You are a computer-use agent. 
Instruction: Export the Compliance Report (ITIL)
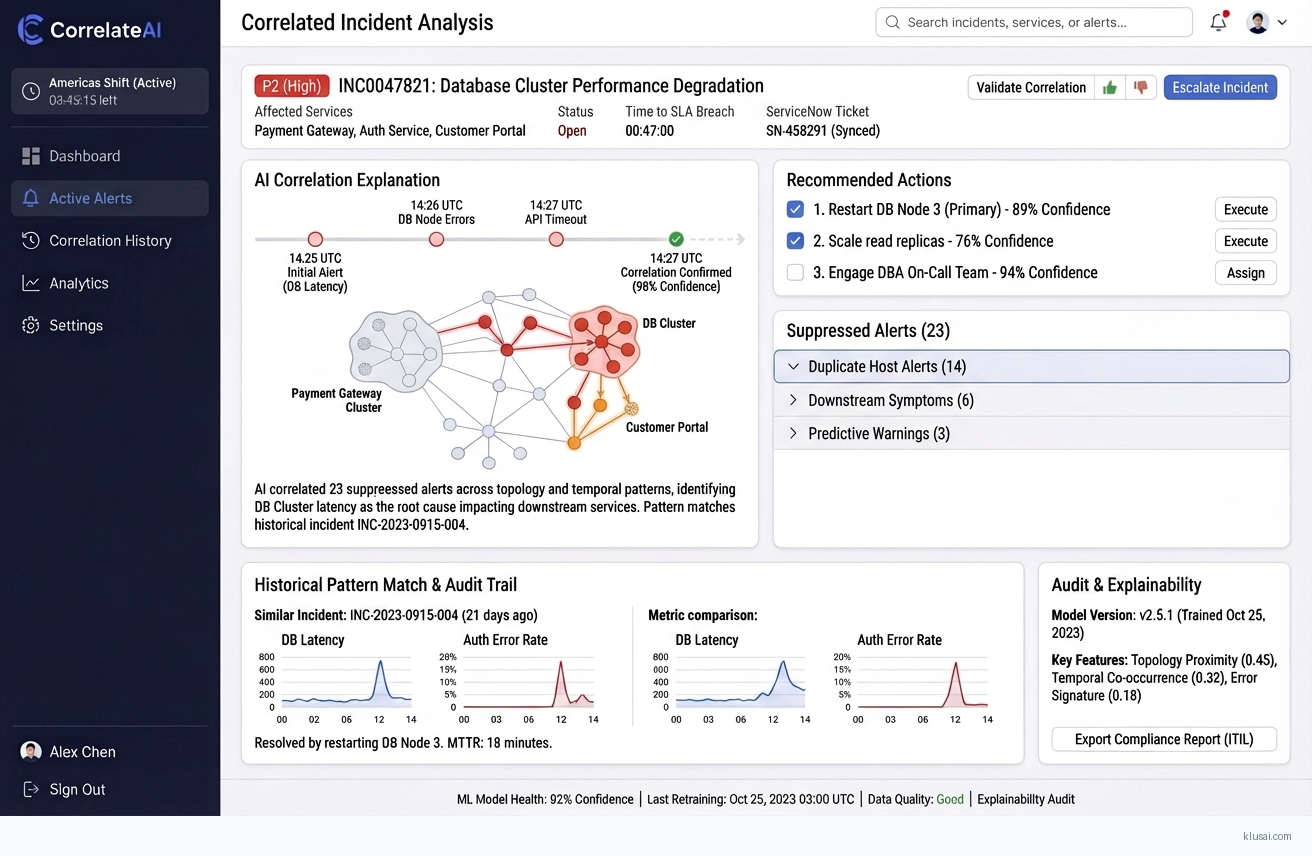coord(1163,739)
